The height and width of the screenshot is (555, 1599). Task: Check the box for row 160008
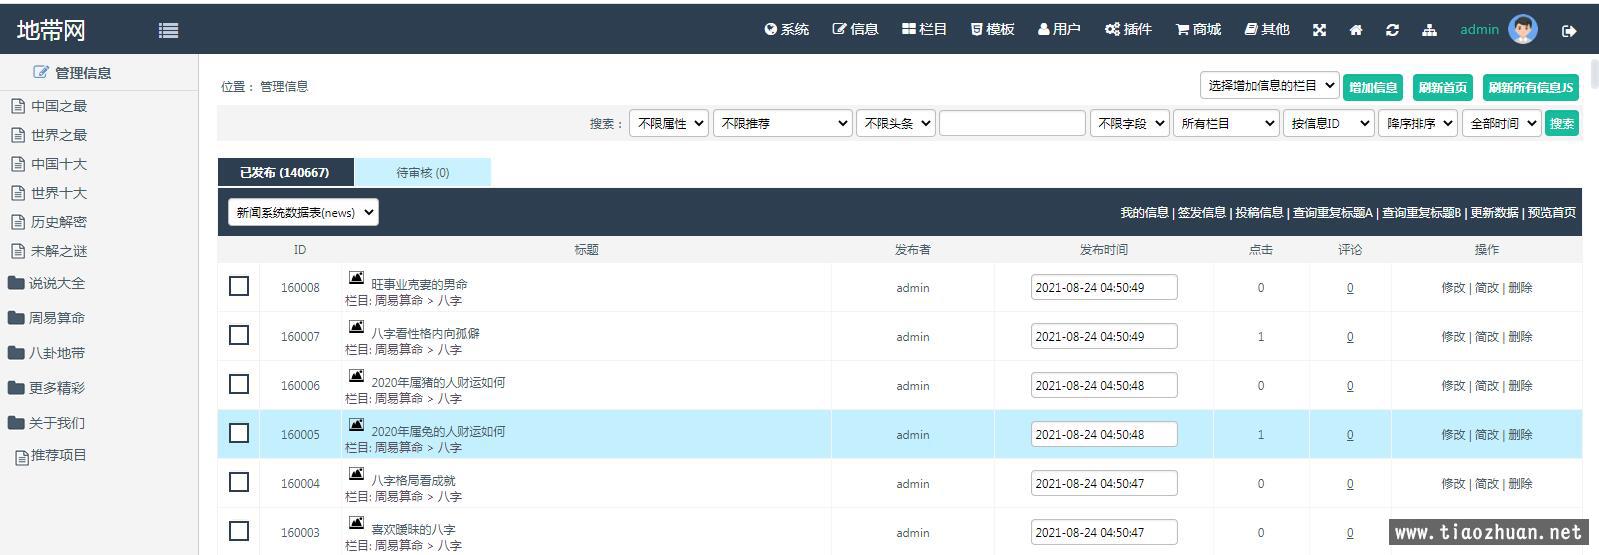tap(239, 287)
